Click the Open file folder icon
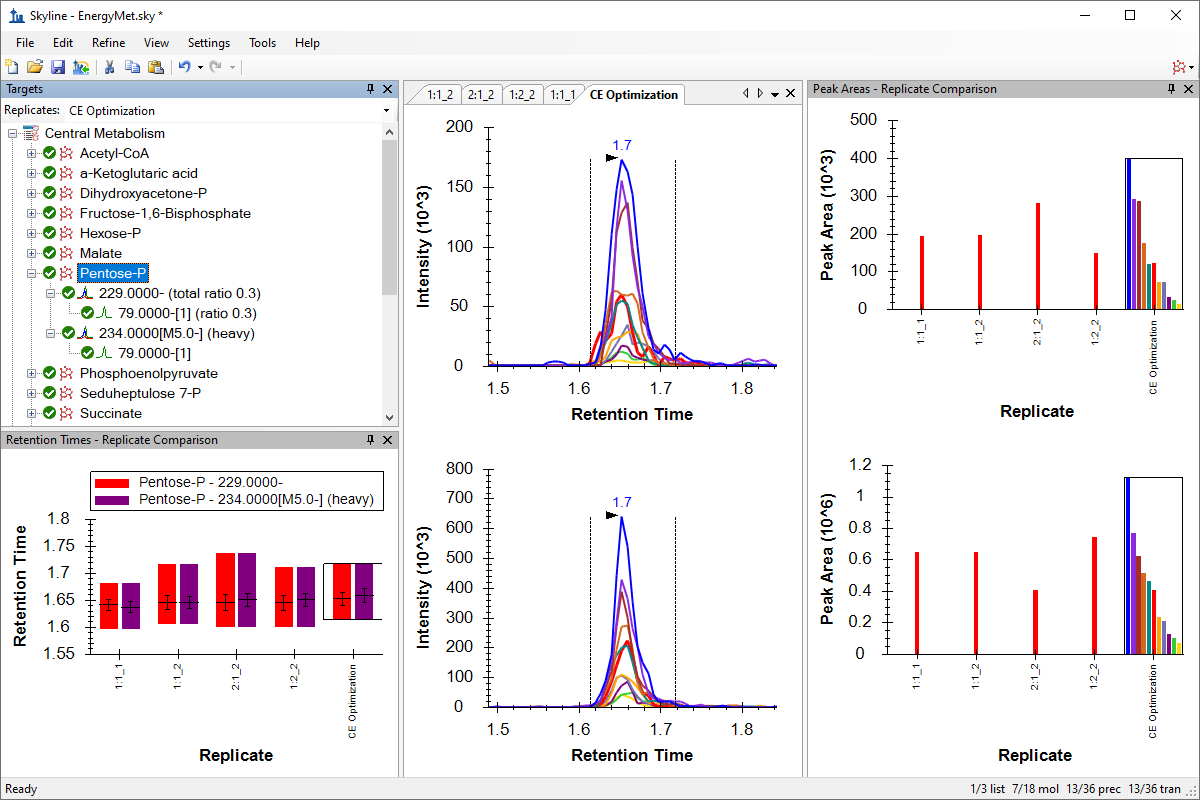The width and height of the screenshot is (1200, 800). coord(35,67)
